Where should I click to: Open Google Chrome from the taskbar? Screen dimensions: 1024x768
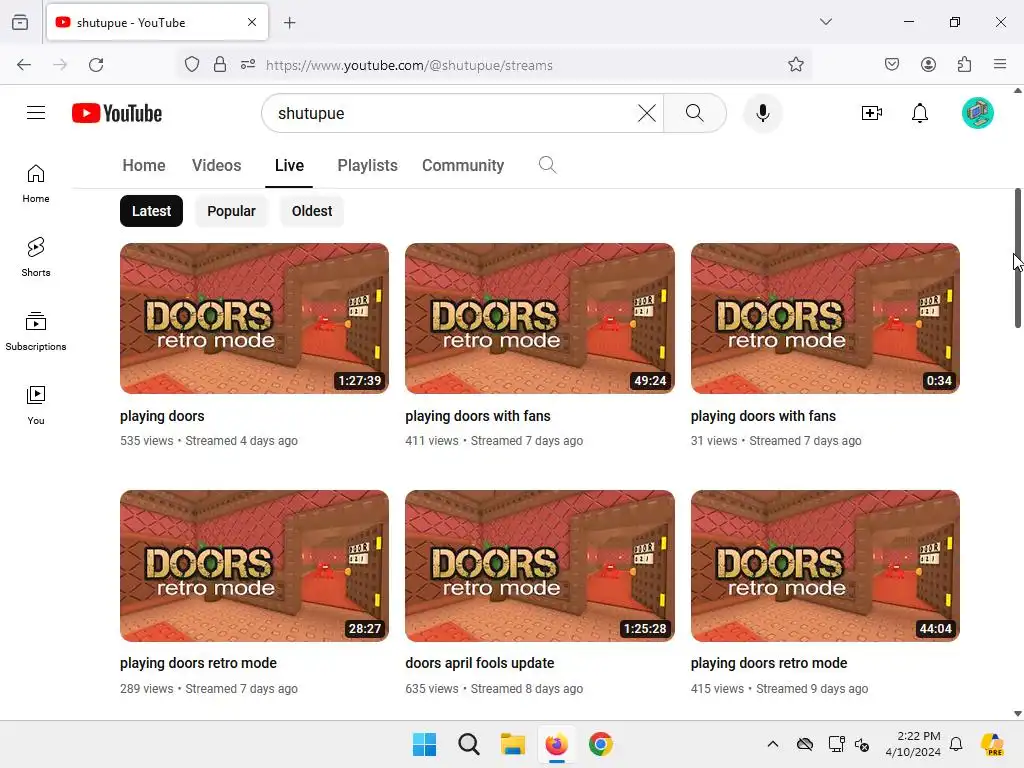(x=601, y=744)
